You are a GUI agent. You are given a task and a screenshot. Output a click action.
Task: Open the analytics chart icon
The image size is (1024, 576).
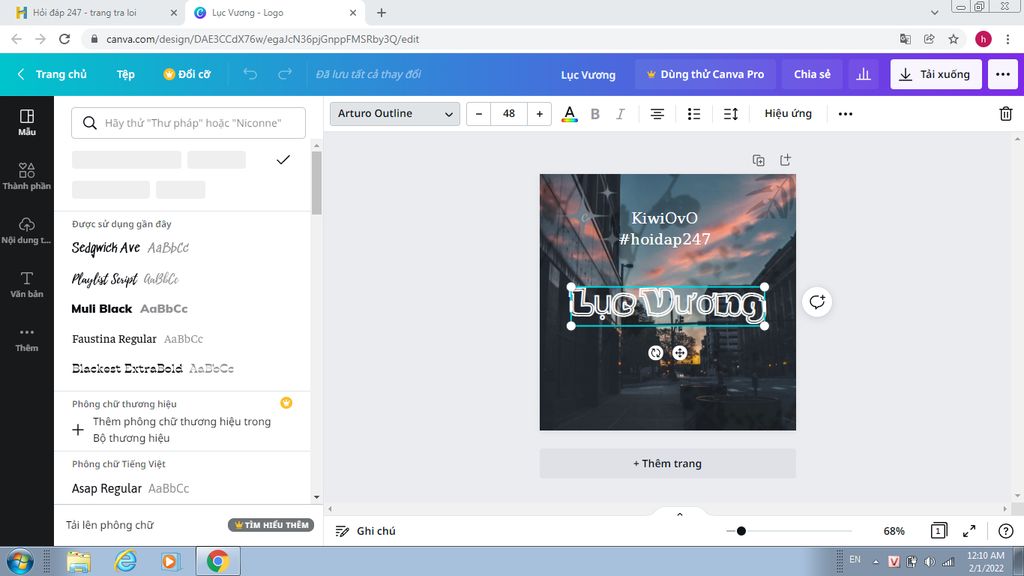pos(863,74)
